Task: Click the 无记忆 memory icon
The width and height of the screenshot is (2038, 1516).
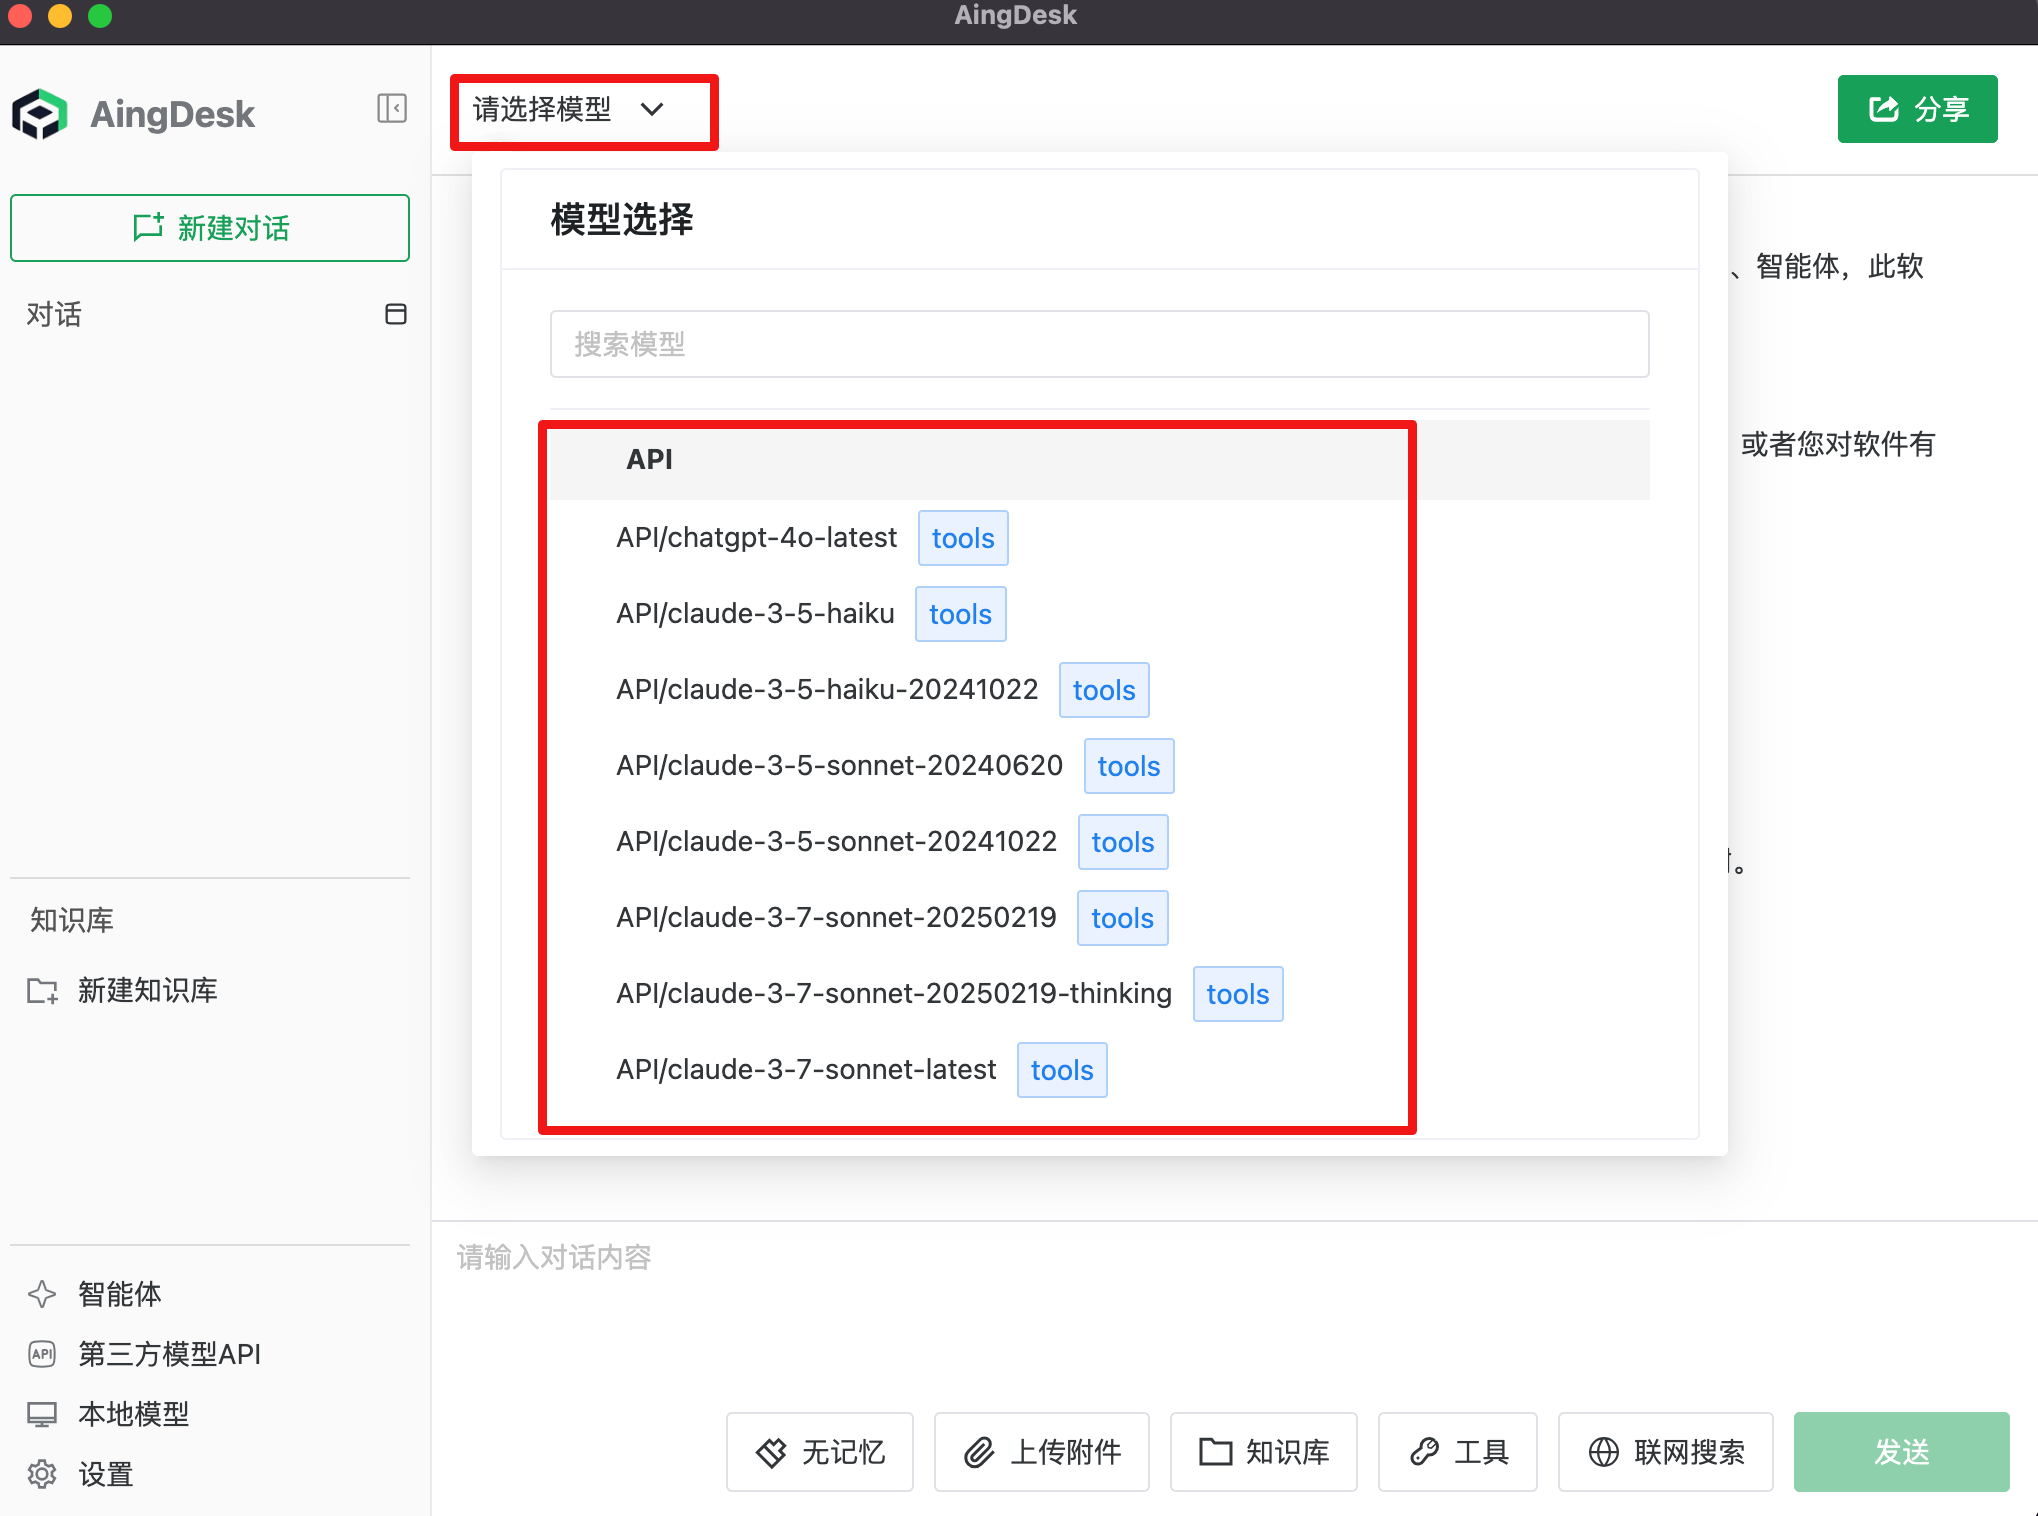Action: point(770,1452)
